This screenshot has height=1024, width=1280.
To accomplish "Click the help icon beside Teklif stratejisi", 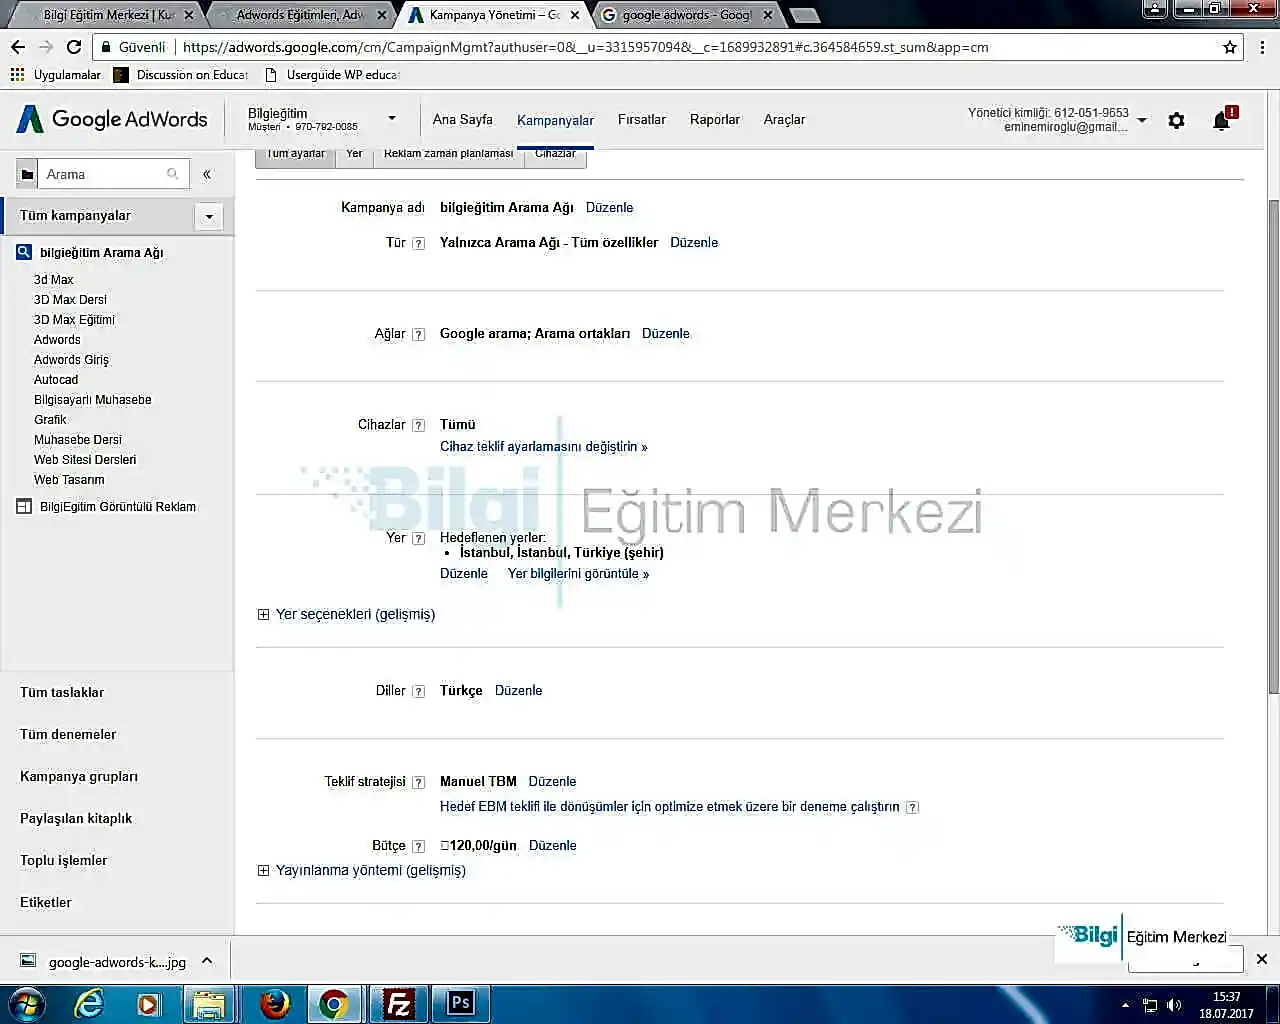I will coord(419,782).
